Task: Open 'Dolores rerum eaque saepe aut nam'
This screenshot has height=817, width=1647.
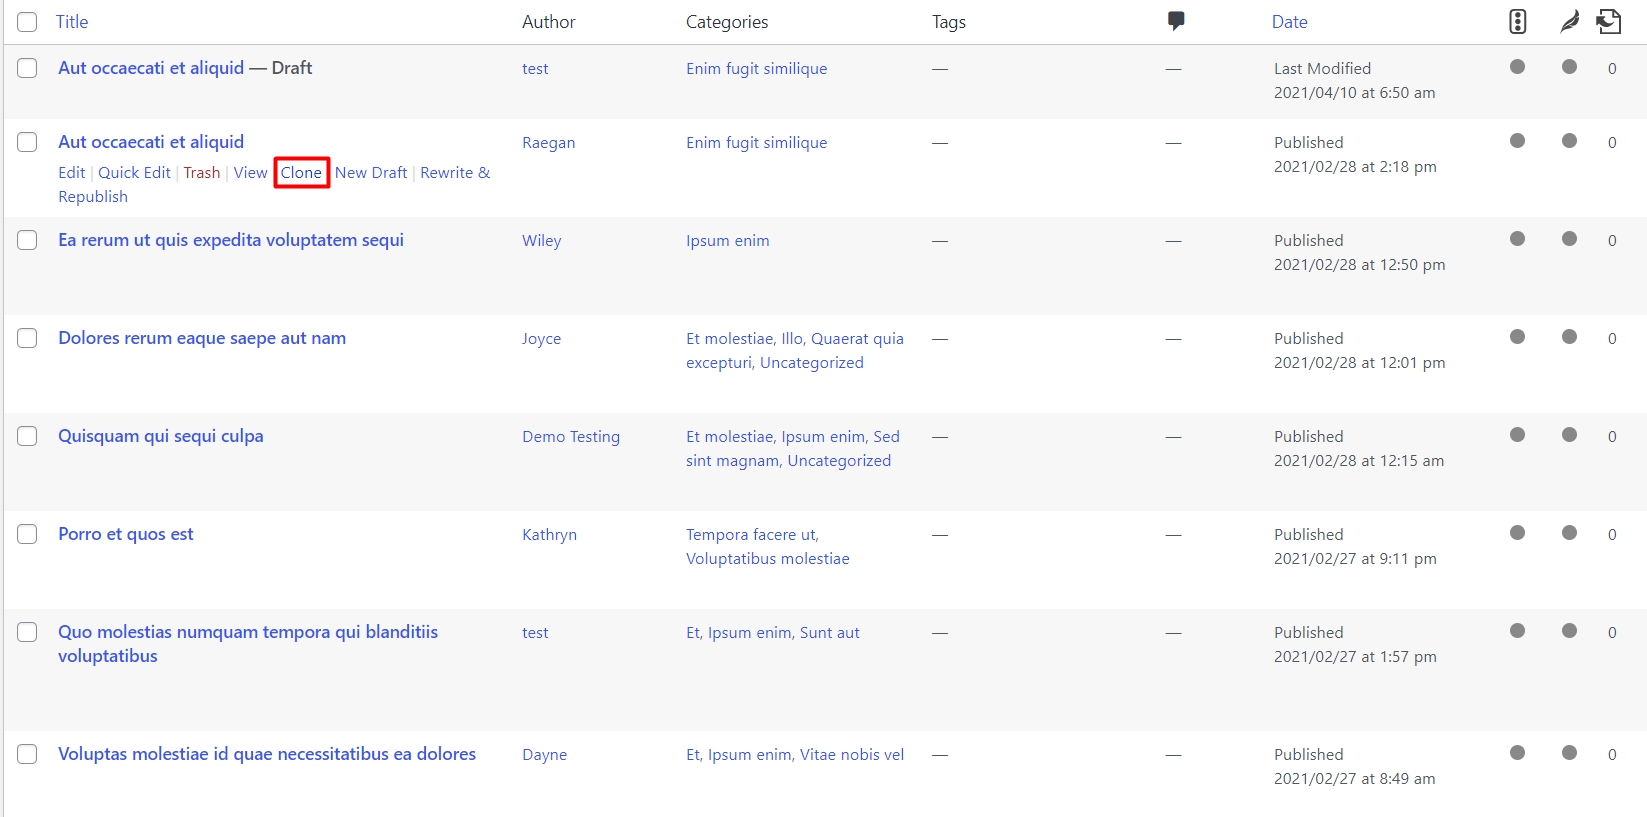Action: pyautogui.click(x=202, y=338)
